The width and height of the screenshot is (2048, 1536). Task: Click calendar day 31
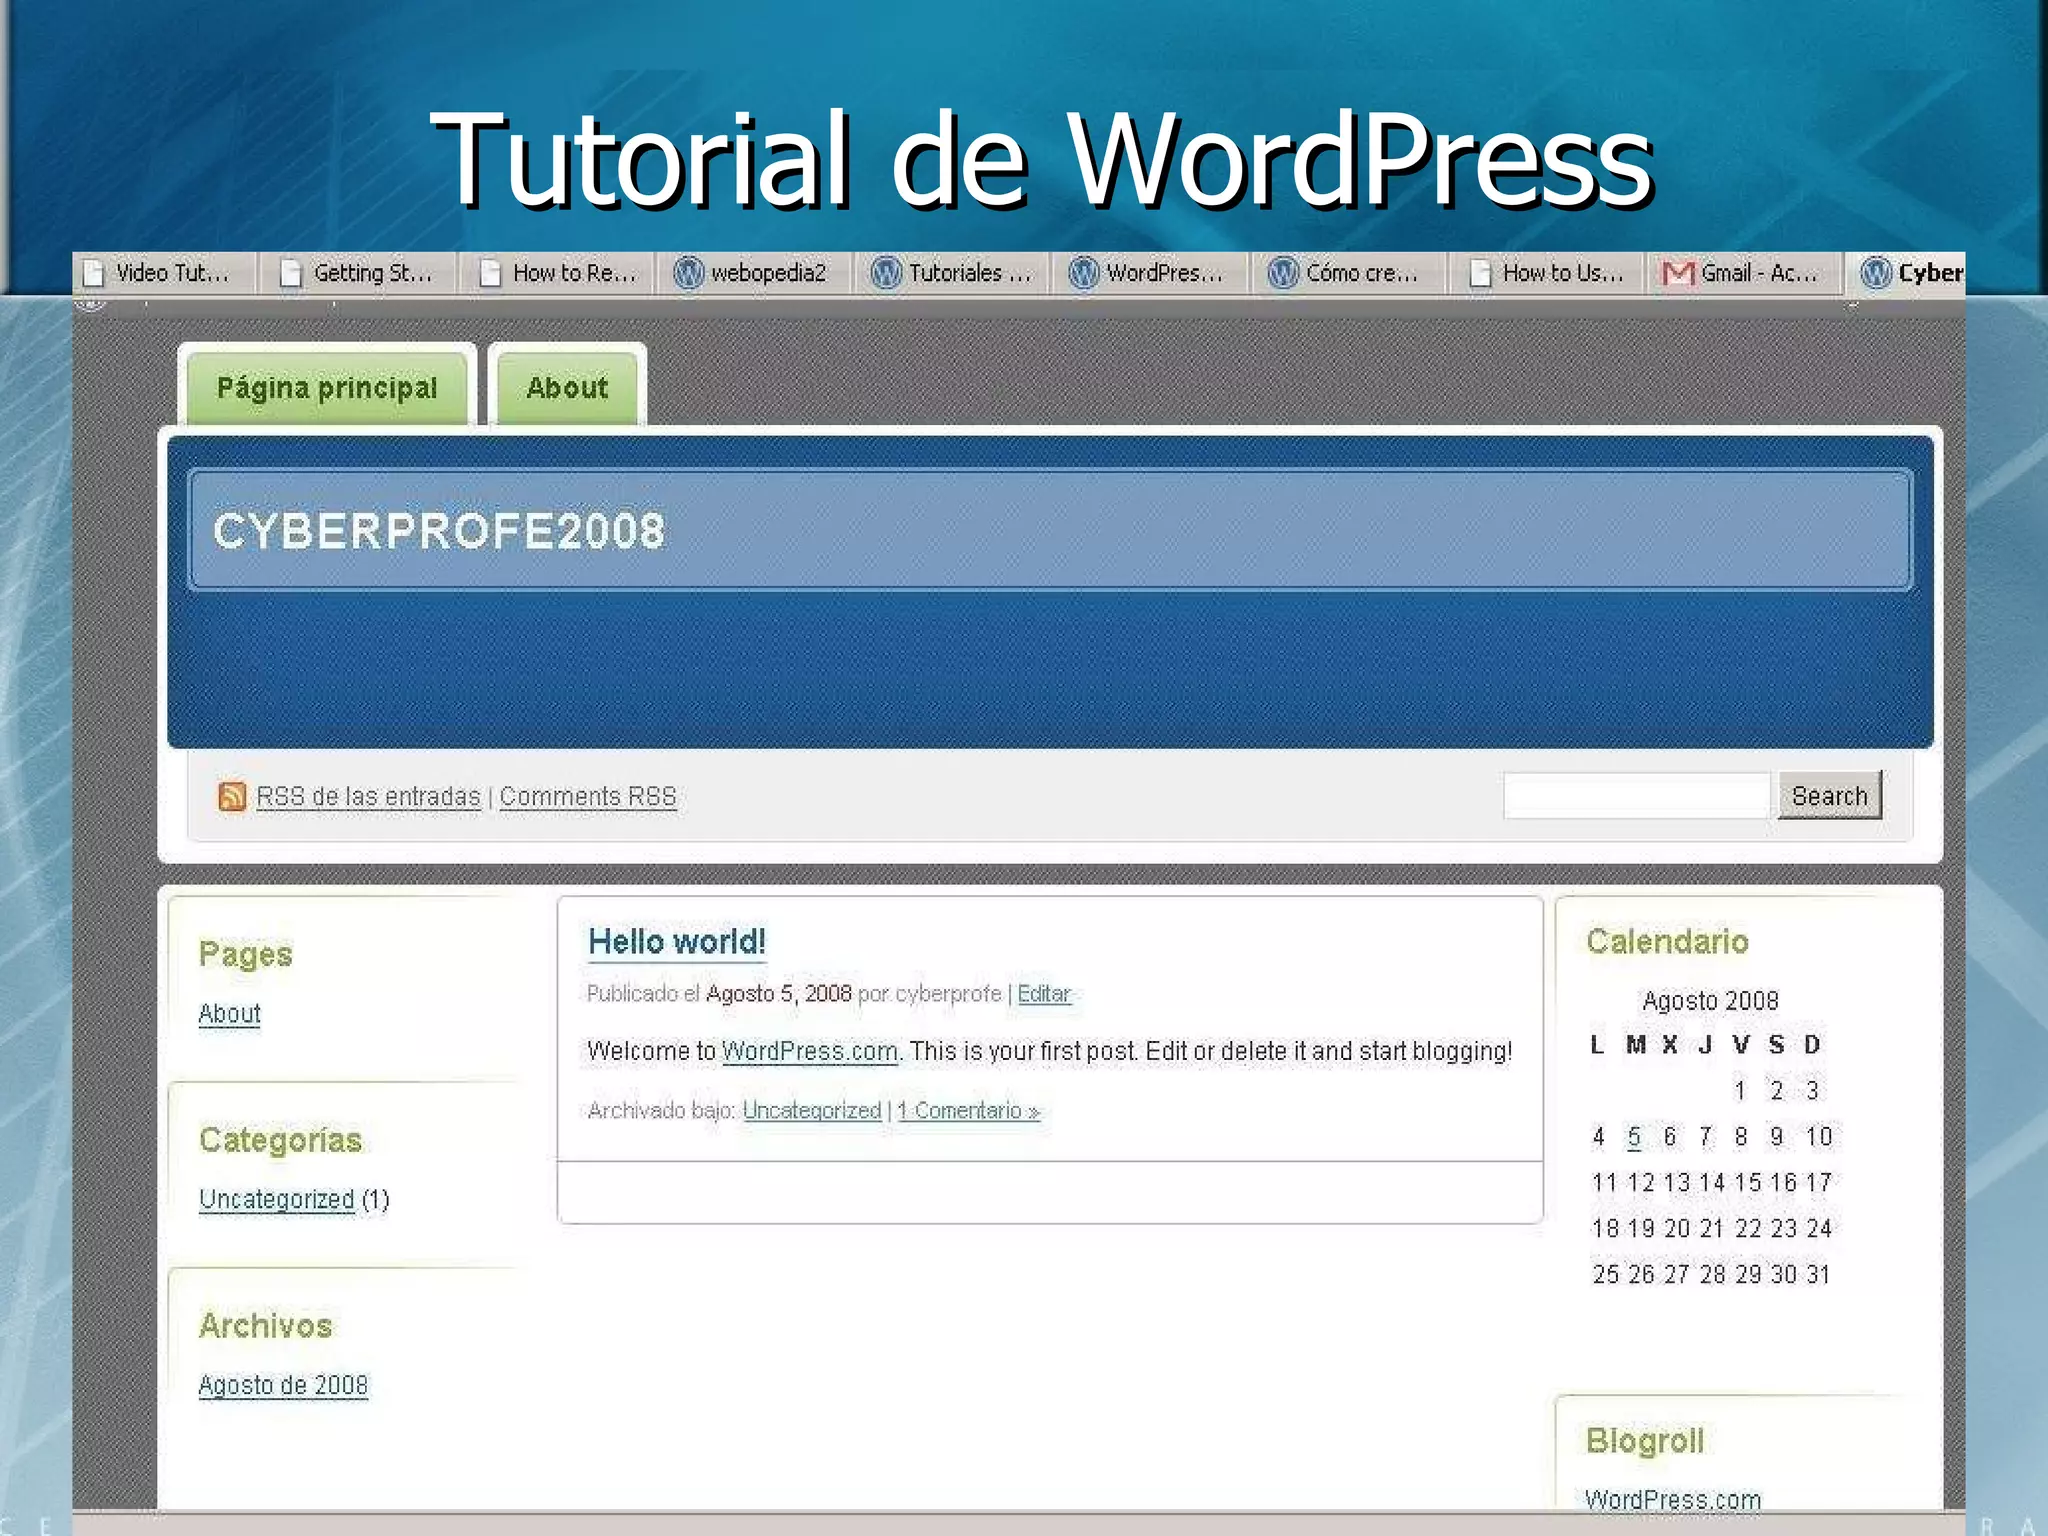click(x=1818, y=1274)
